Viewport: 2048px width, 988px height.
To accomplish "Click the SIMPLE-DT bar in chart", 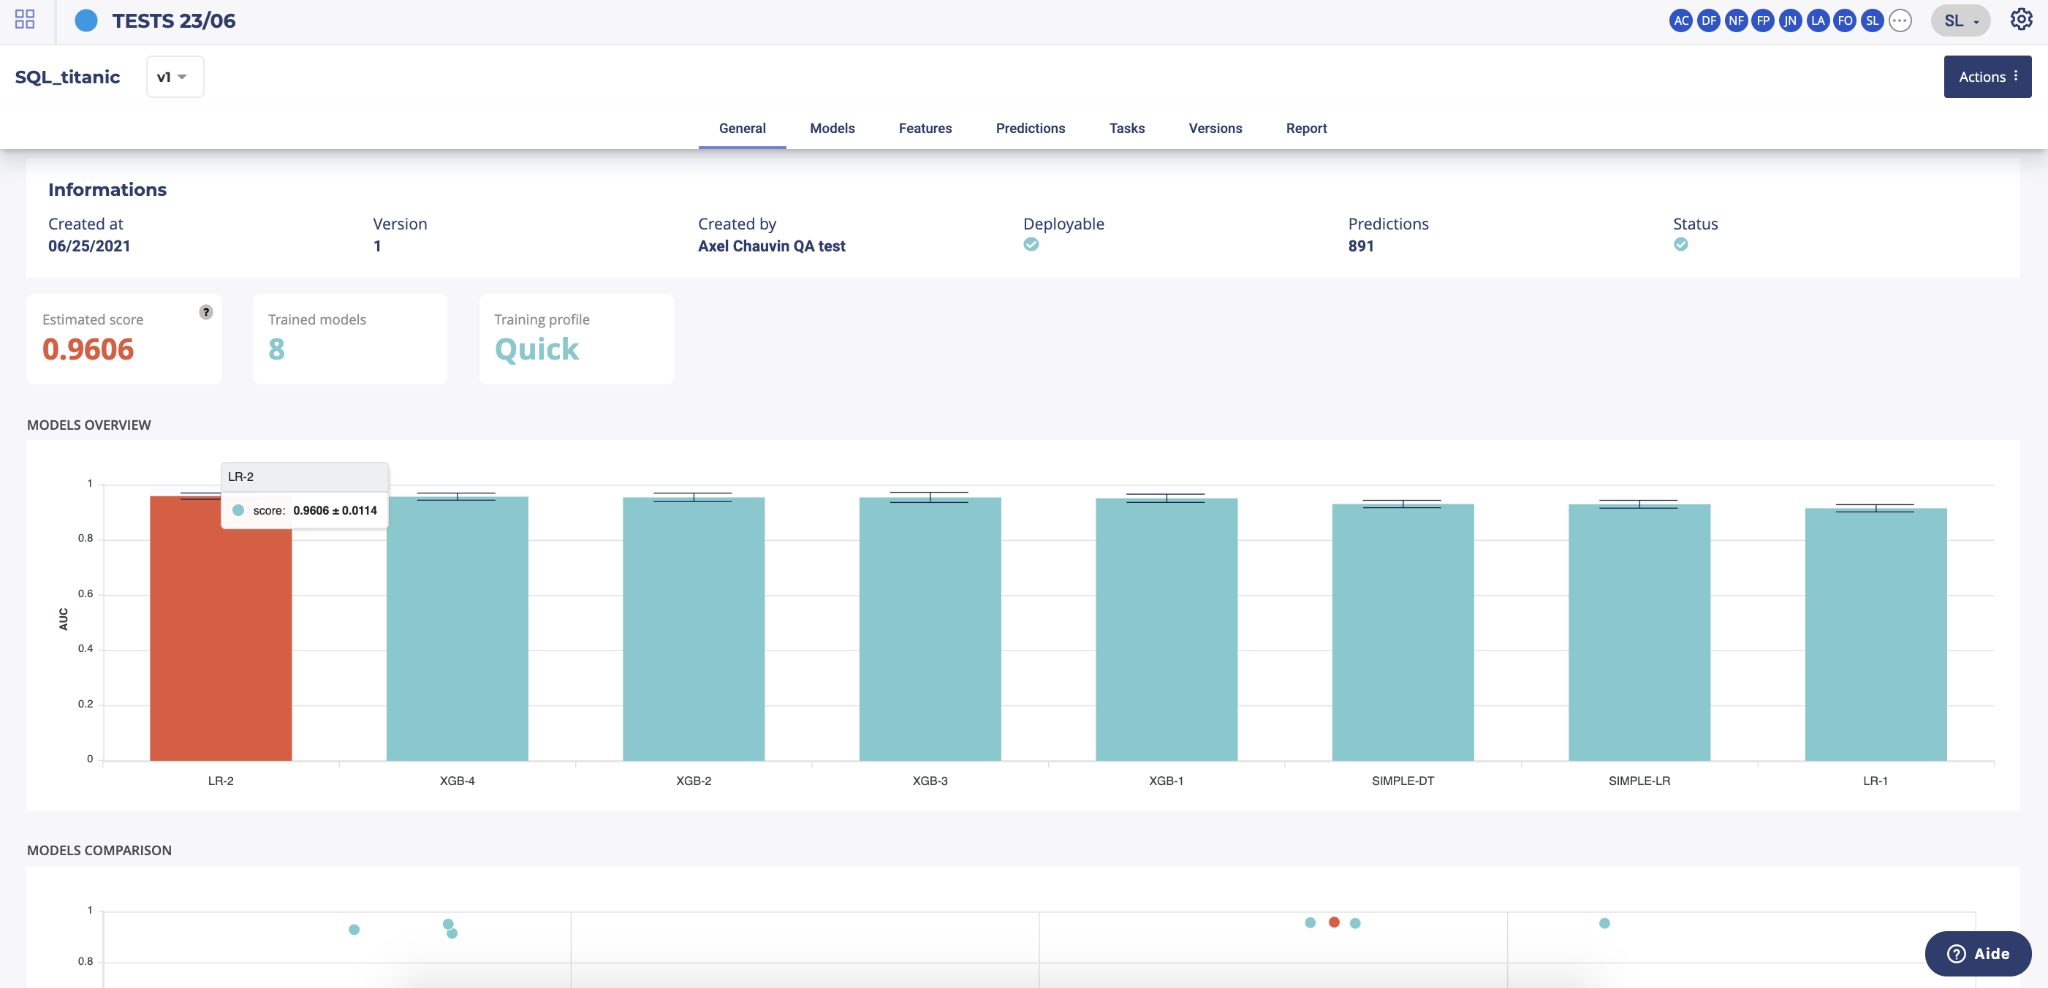I will tap(1403, 632).
